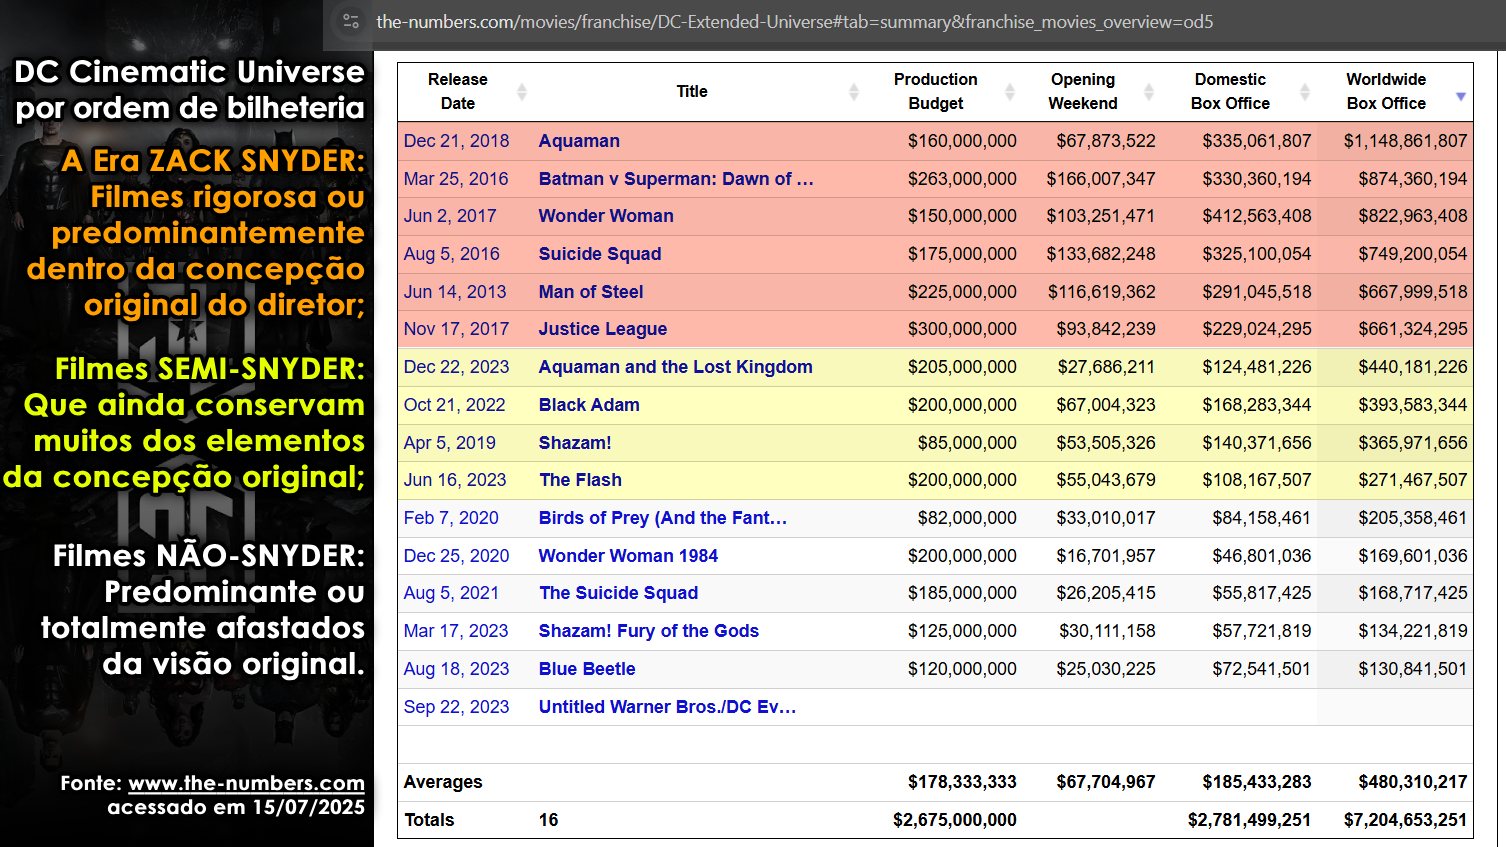Click the Apr 5, 2019 release date
Viewport: 1506px width, 847px height.
pyautogui.click(x=449, y=443)
